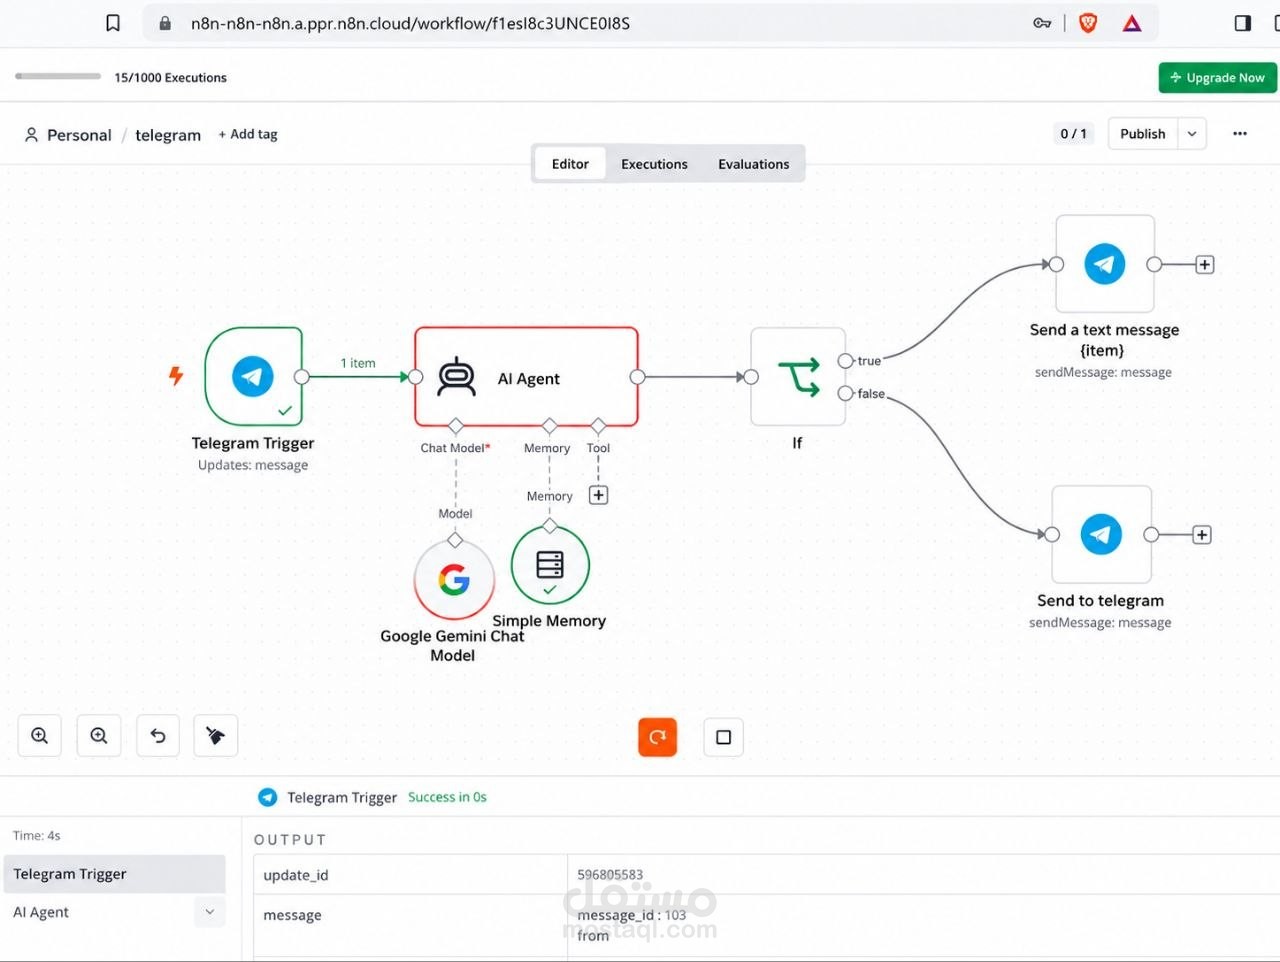Tidy up the workflow with the broom icon

(x=215, y=736)
